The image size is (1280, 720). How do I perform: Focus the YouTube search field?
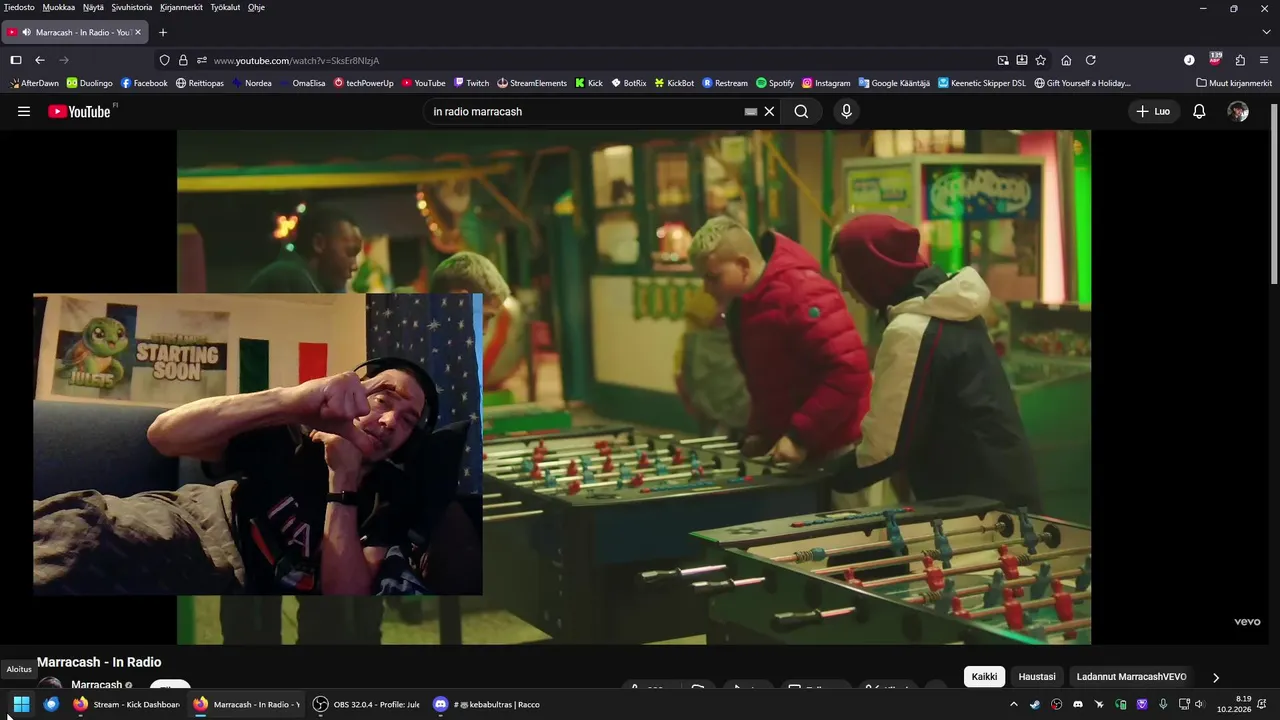click(585, 112)
